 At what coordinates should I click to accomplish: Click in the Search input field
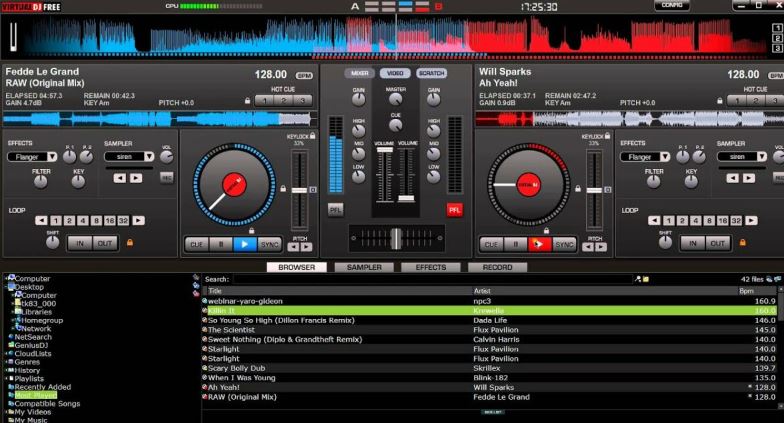432,279
